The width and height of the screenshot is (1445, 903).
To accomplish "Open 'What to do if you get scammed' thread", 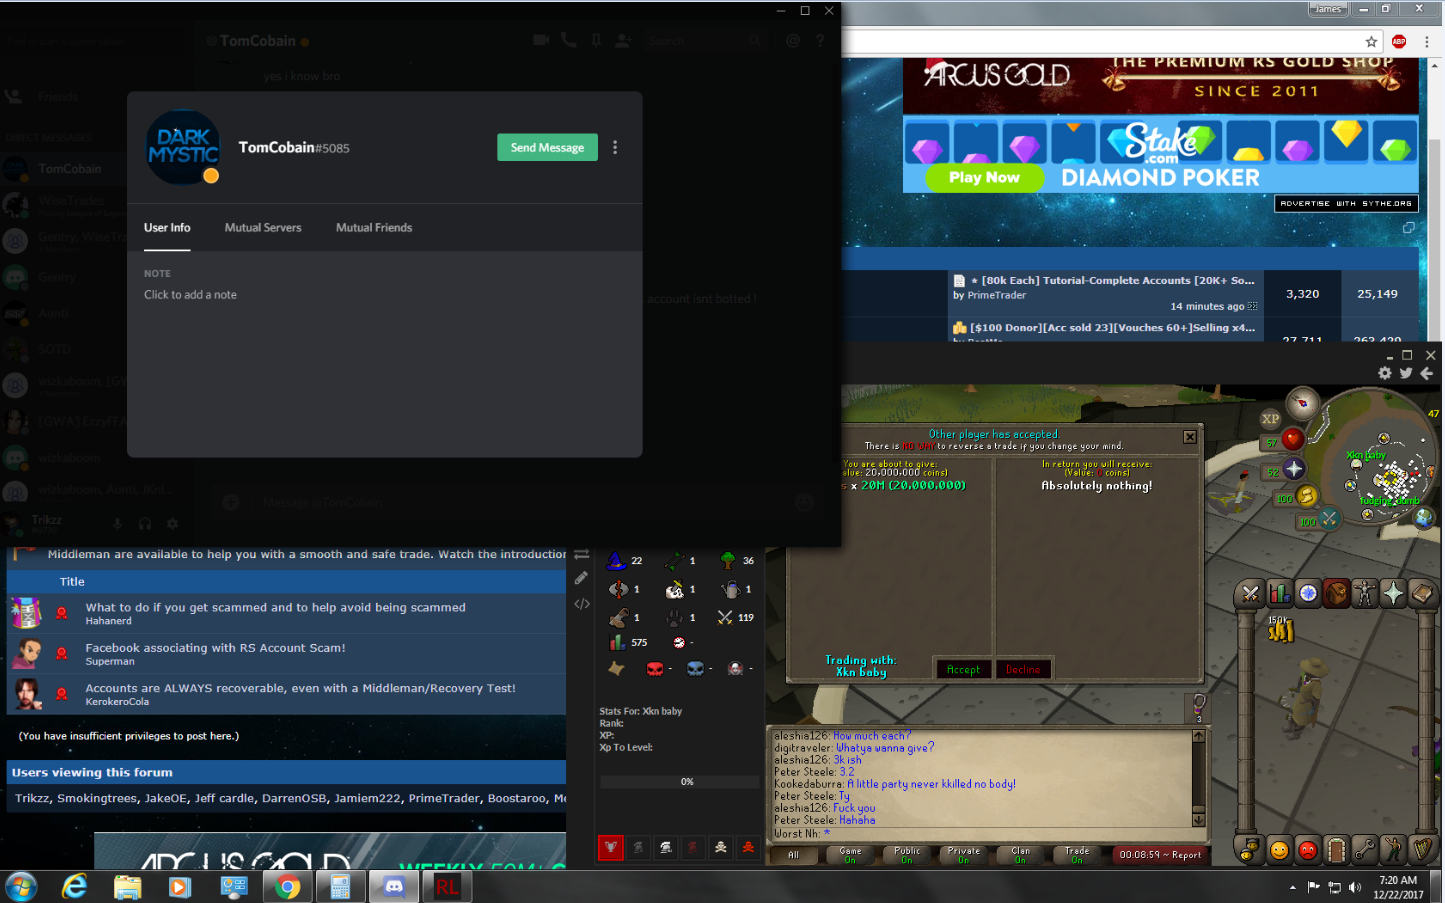I will tap(275, 607).
